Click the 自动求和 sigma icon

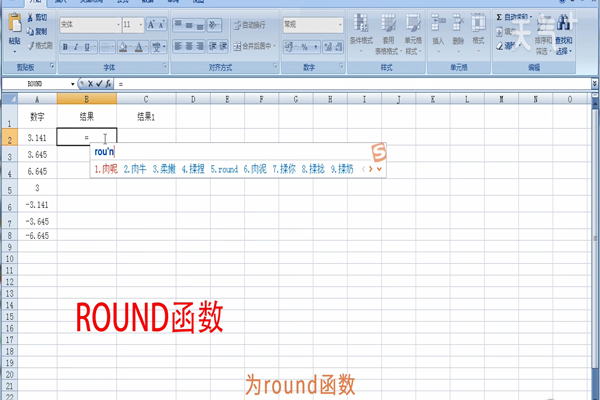499,17
